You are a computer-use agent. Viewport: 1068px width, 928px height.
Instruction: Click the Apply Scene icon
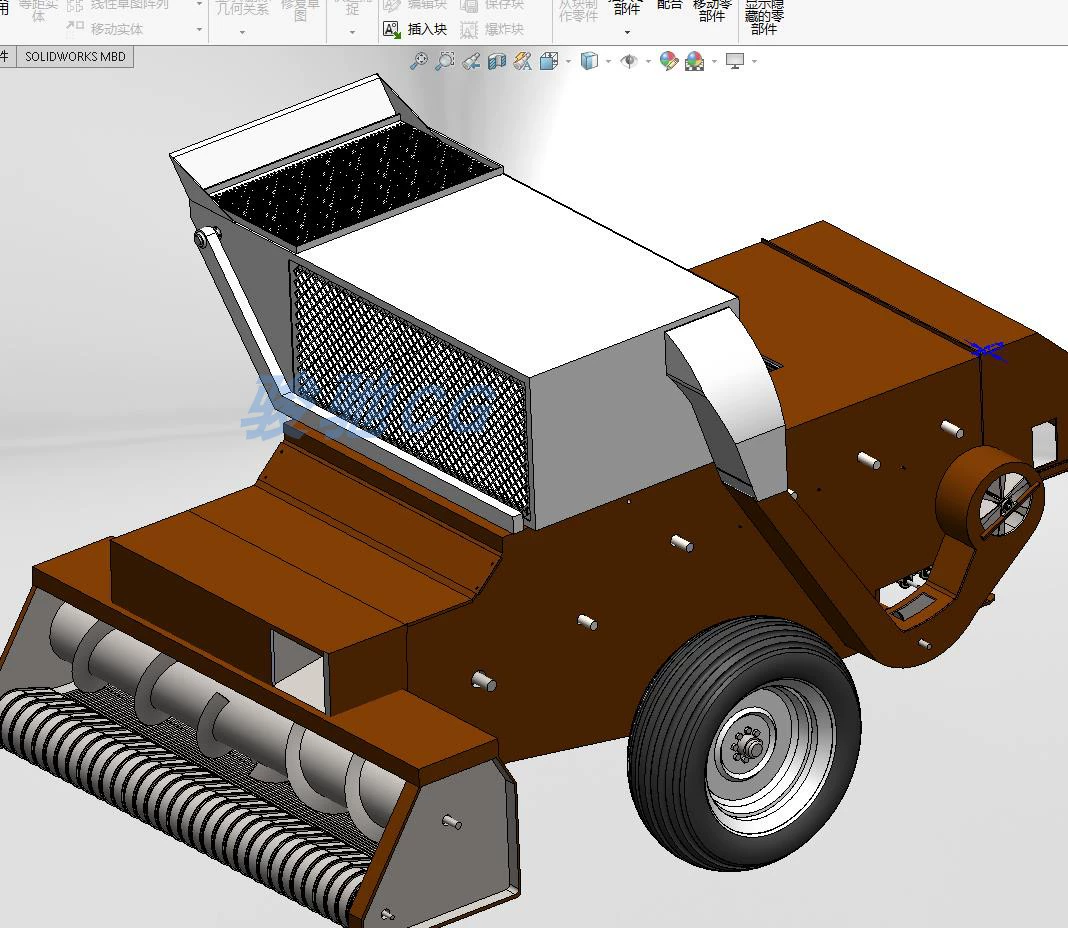tap(695, 61)
